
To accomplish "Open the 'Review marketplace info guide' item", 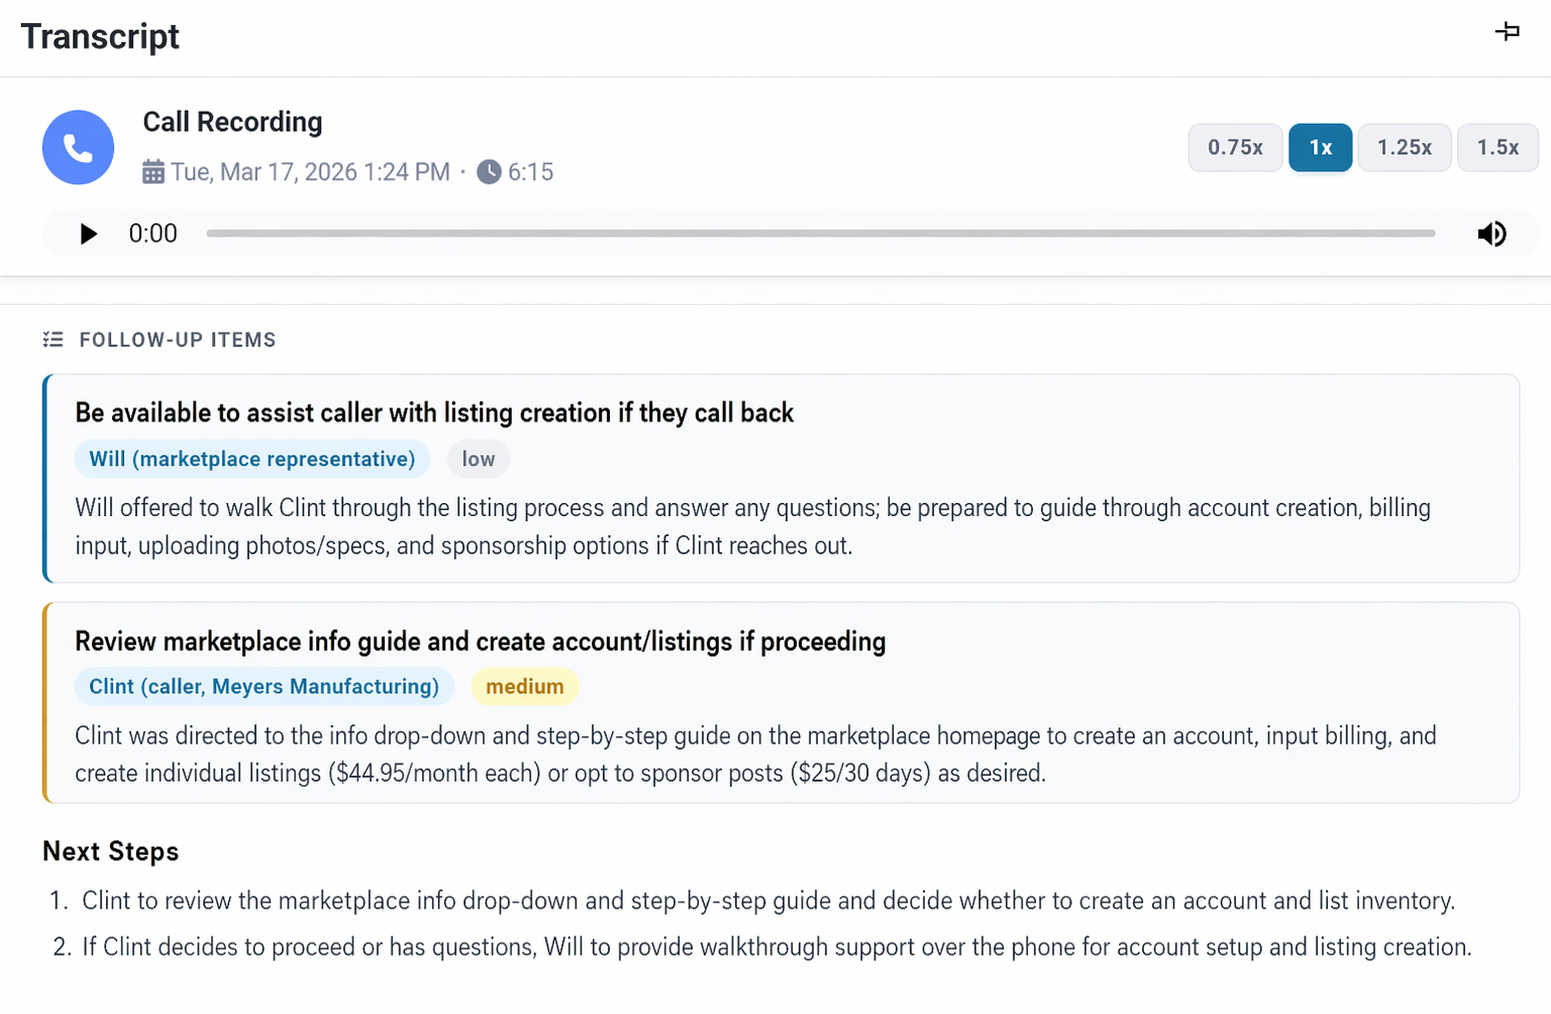I will [480, 641].
